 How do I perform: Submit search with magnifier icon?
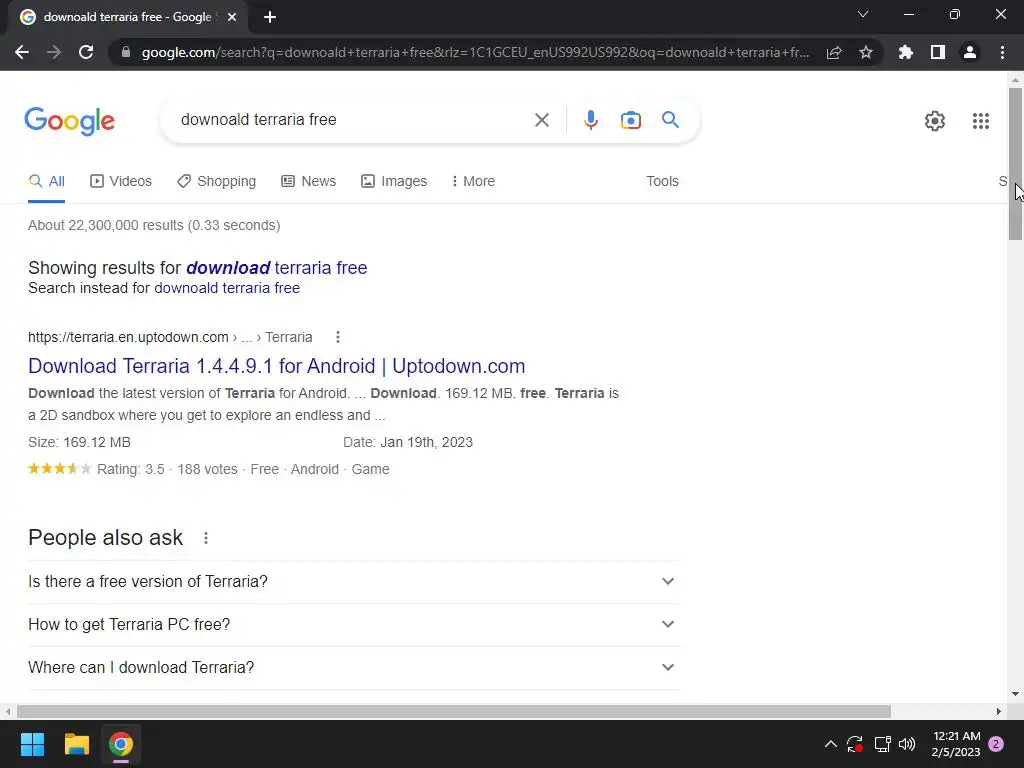click(670, 120)
